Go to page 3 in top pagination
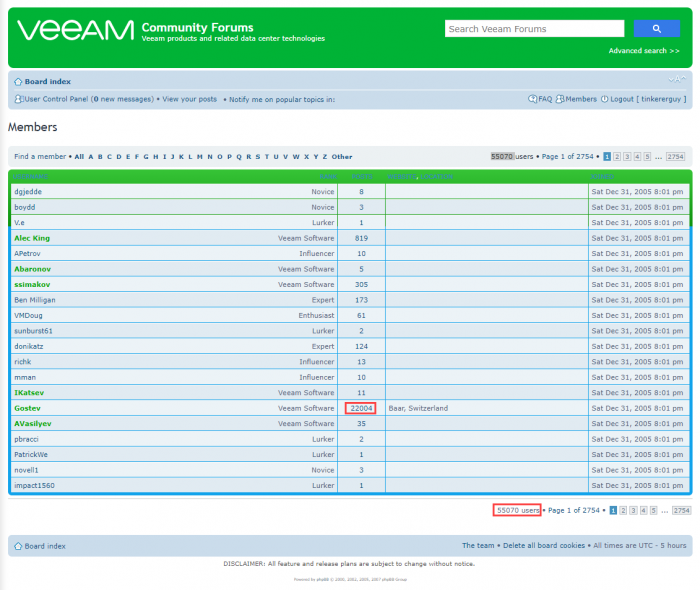Image resolution: width=700 pixels, height=590 pixels. (x=627, y=157)
